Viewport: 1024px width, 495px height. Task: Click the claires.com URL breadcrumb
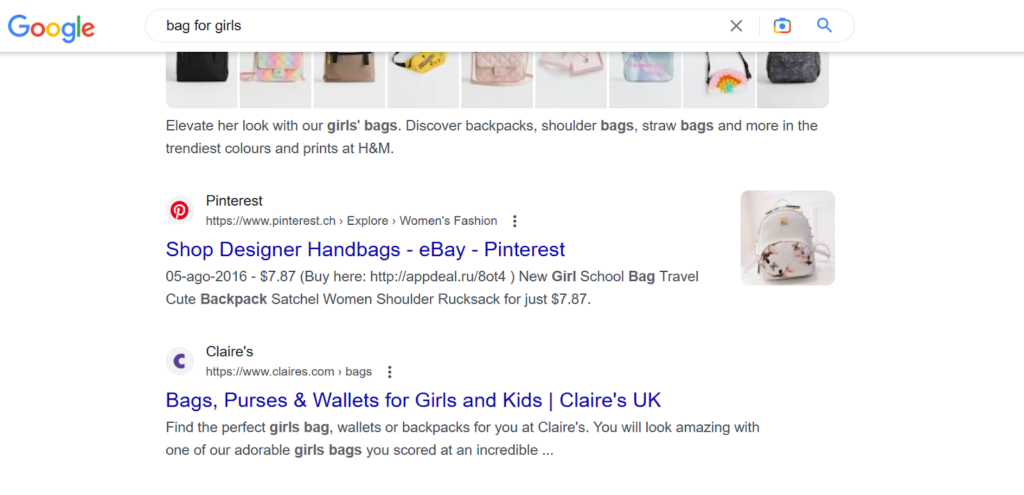coord(288,372)
